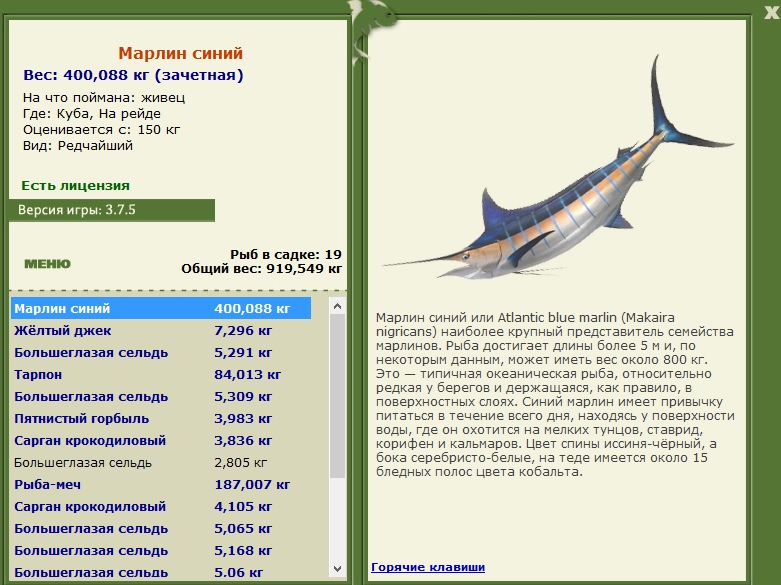Click the fish list scroll-up arrow
This screenshot has width=781, height=585.
tap(337, 306)
